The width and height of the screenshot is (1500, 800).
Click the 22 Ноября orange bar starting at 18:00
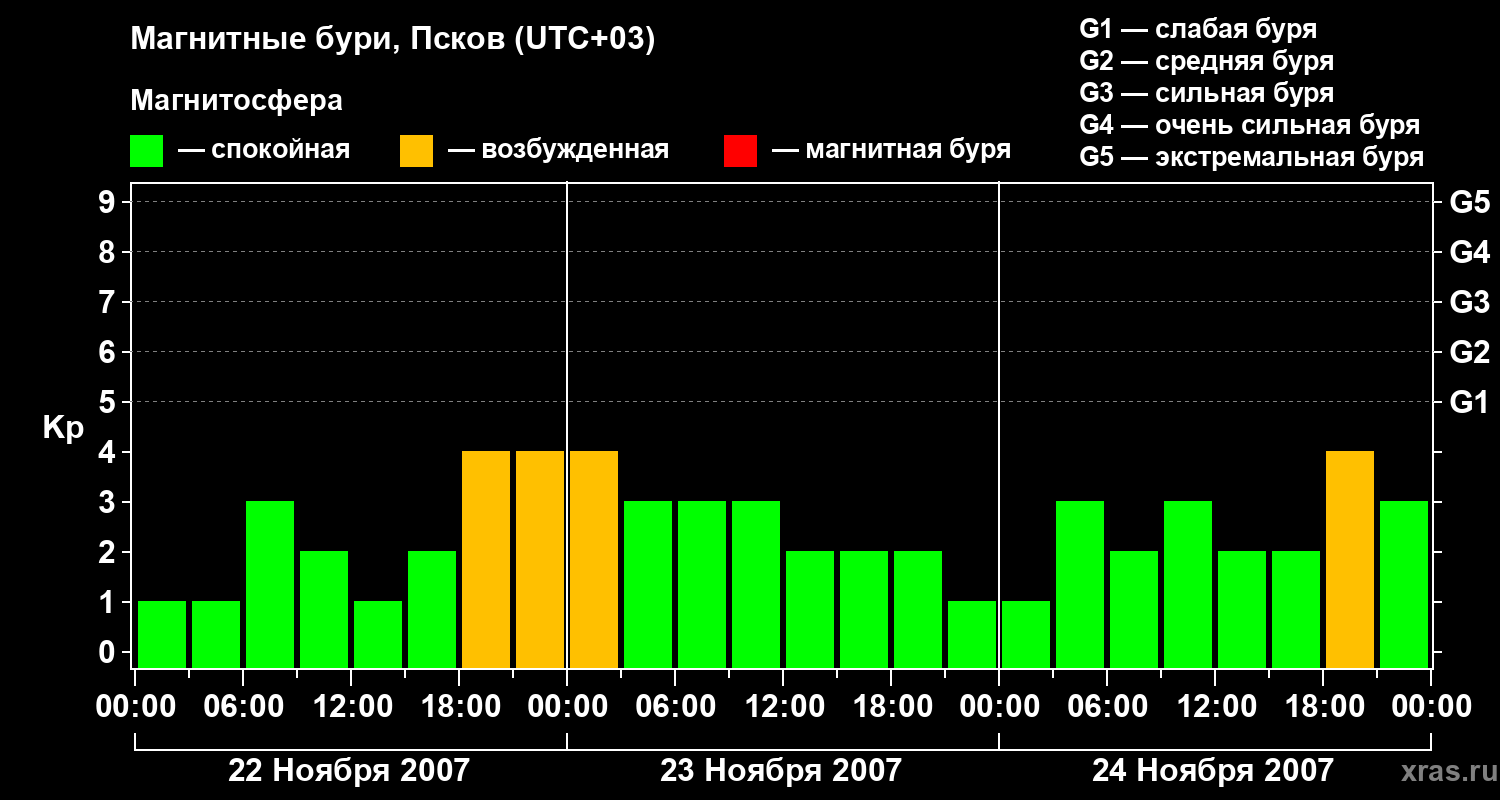point(486,559)
